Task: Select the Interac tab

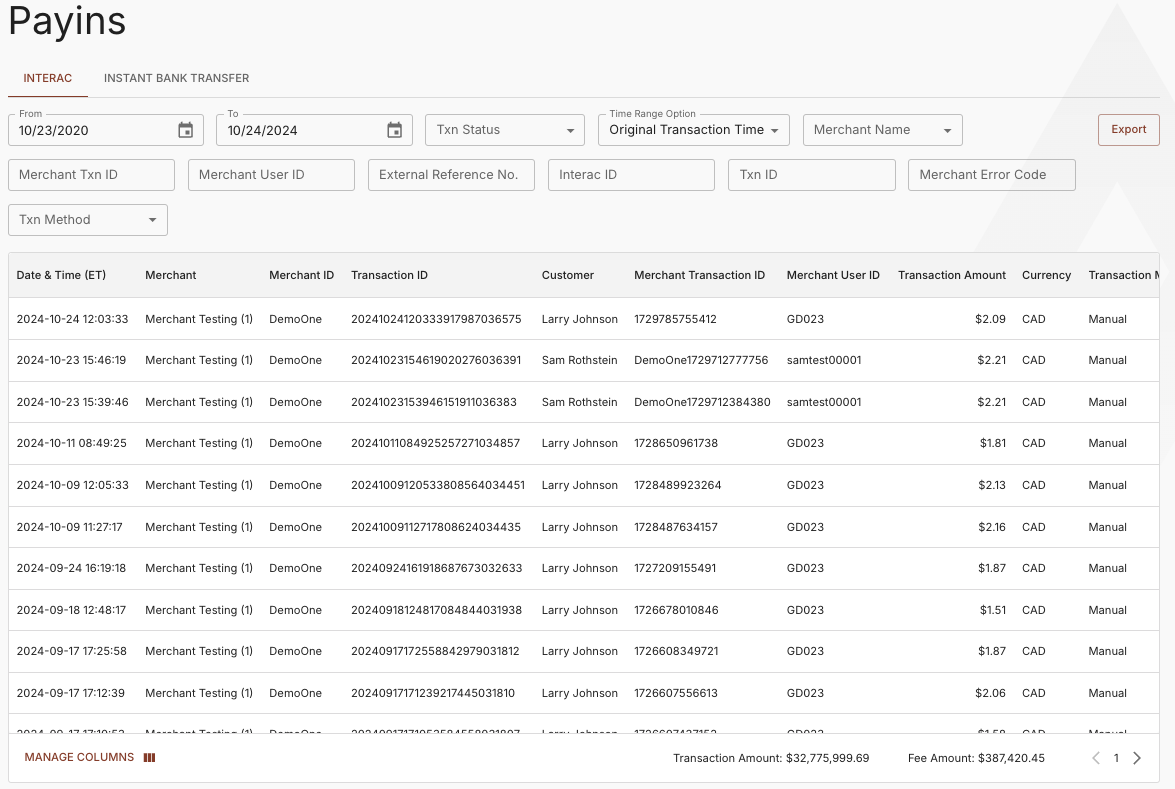Action: 47,78
